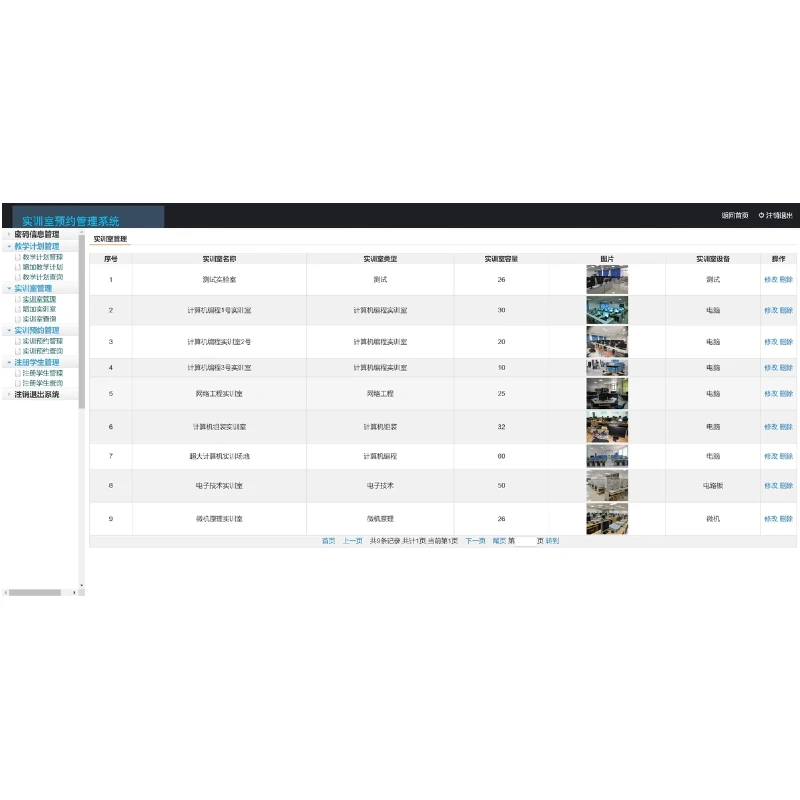The height and width of the screenshot is (800, 800).
Task: Collapse the 注册学生管理 section arrow
Action: [x=9, y=363]
